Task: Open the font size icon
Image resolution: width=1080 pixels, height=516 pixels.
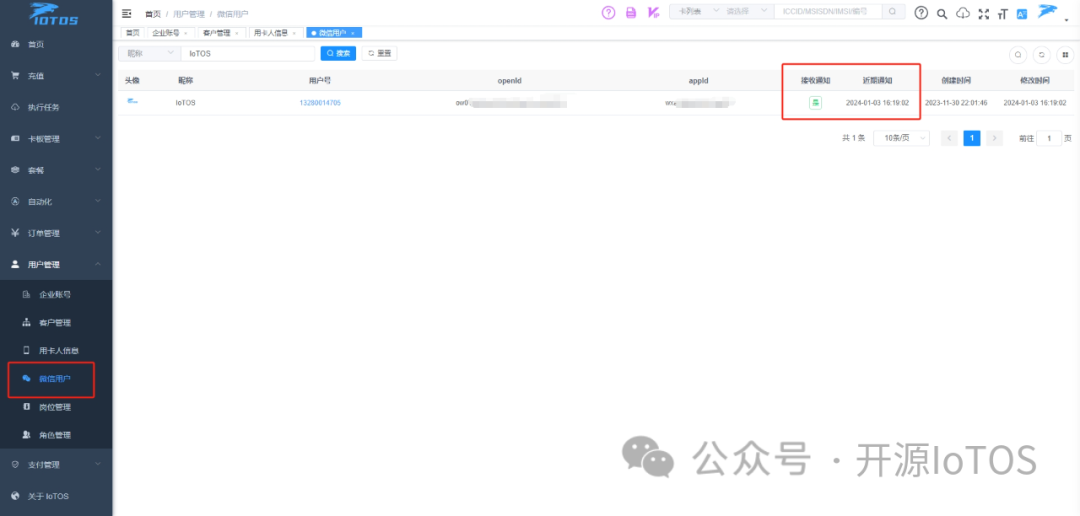Action: (x=1002, y=14)
